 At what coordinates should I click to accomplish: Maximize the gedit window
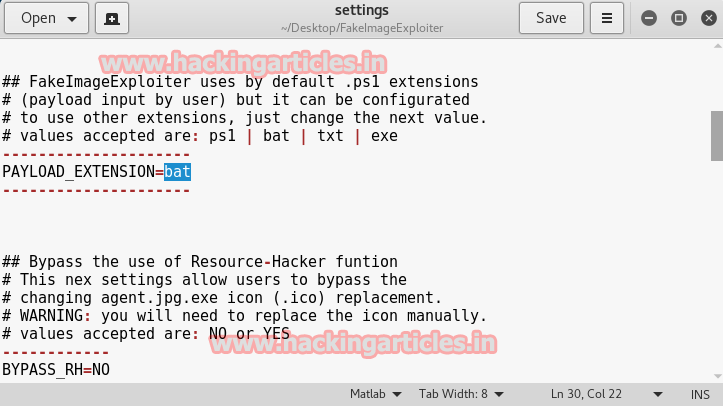[679, 18]
